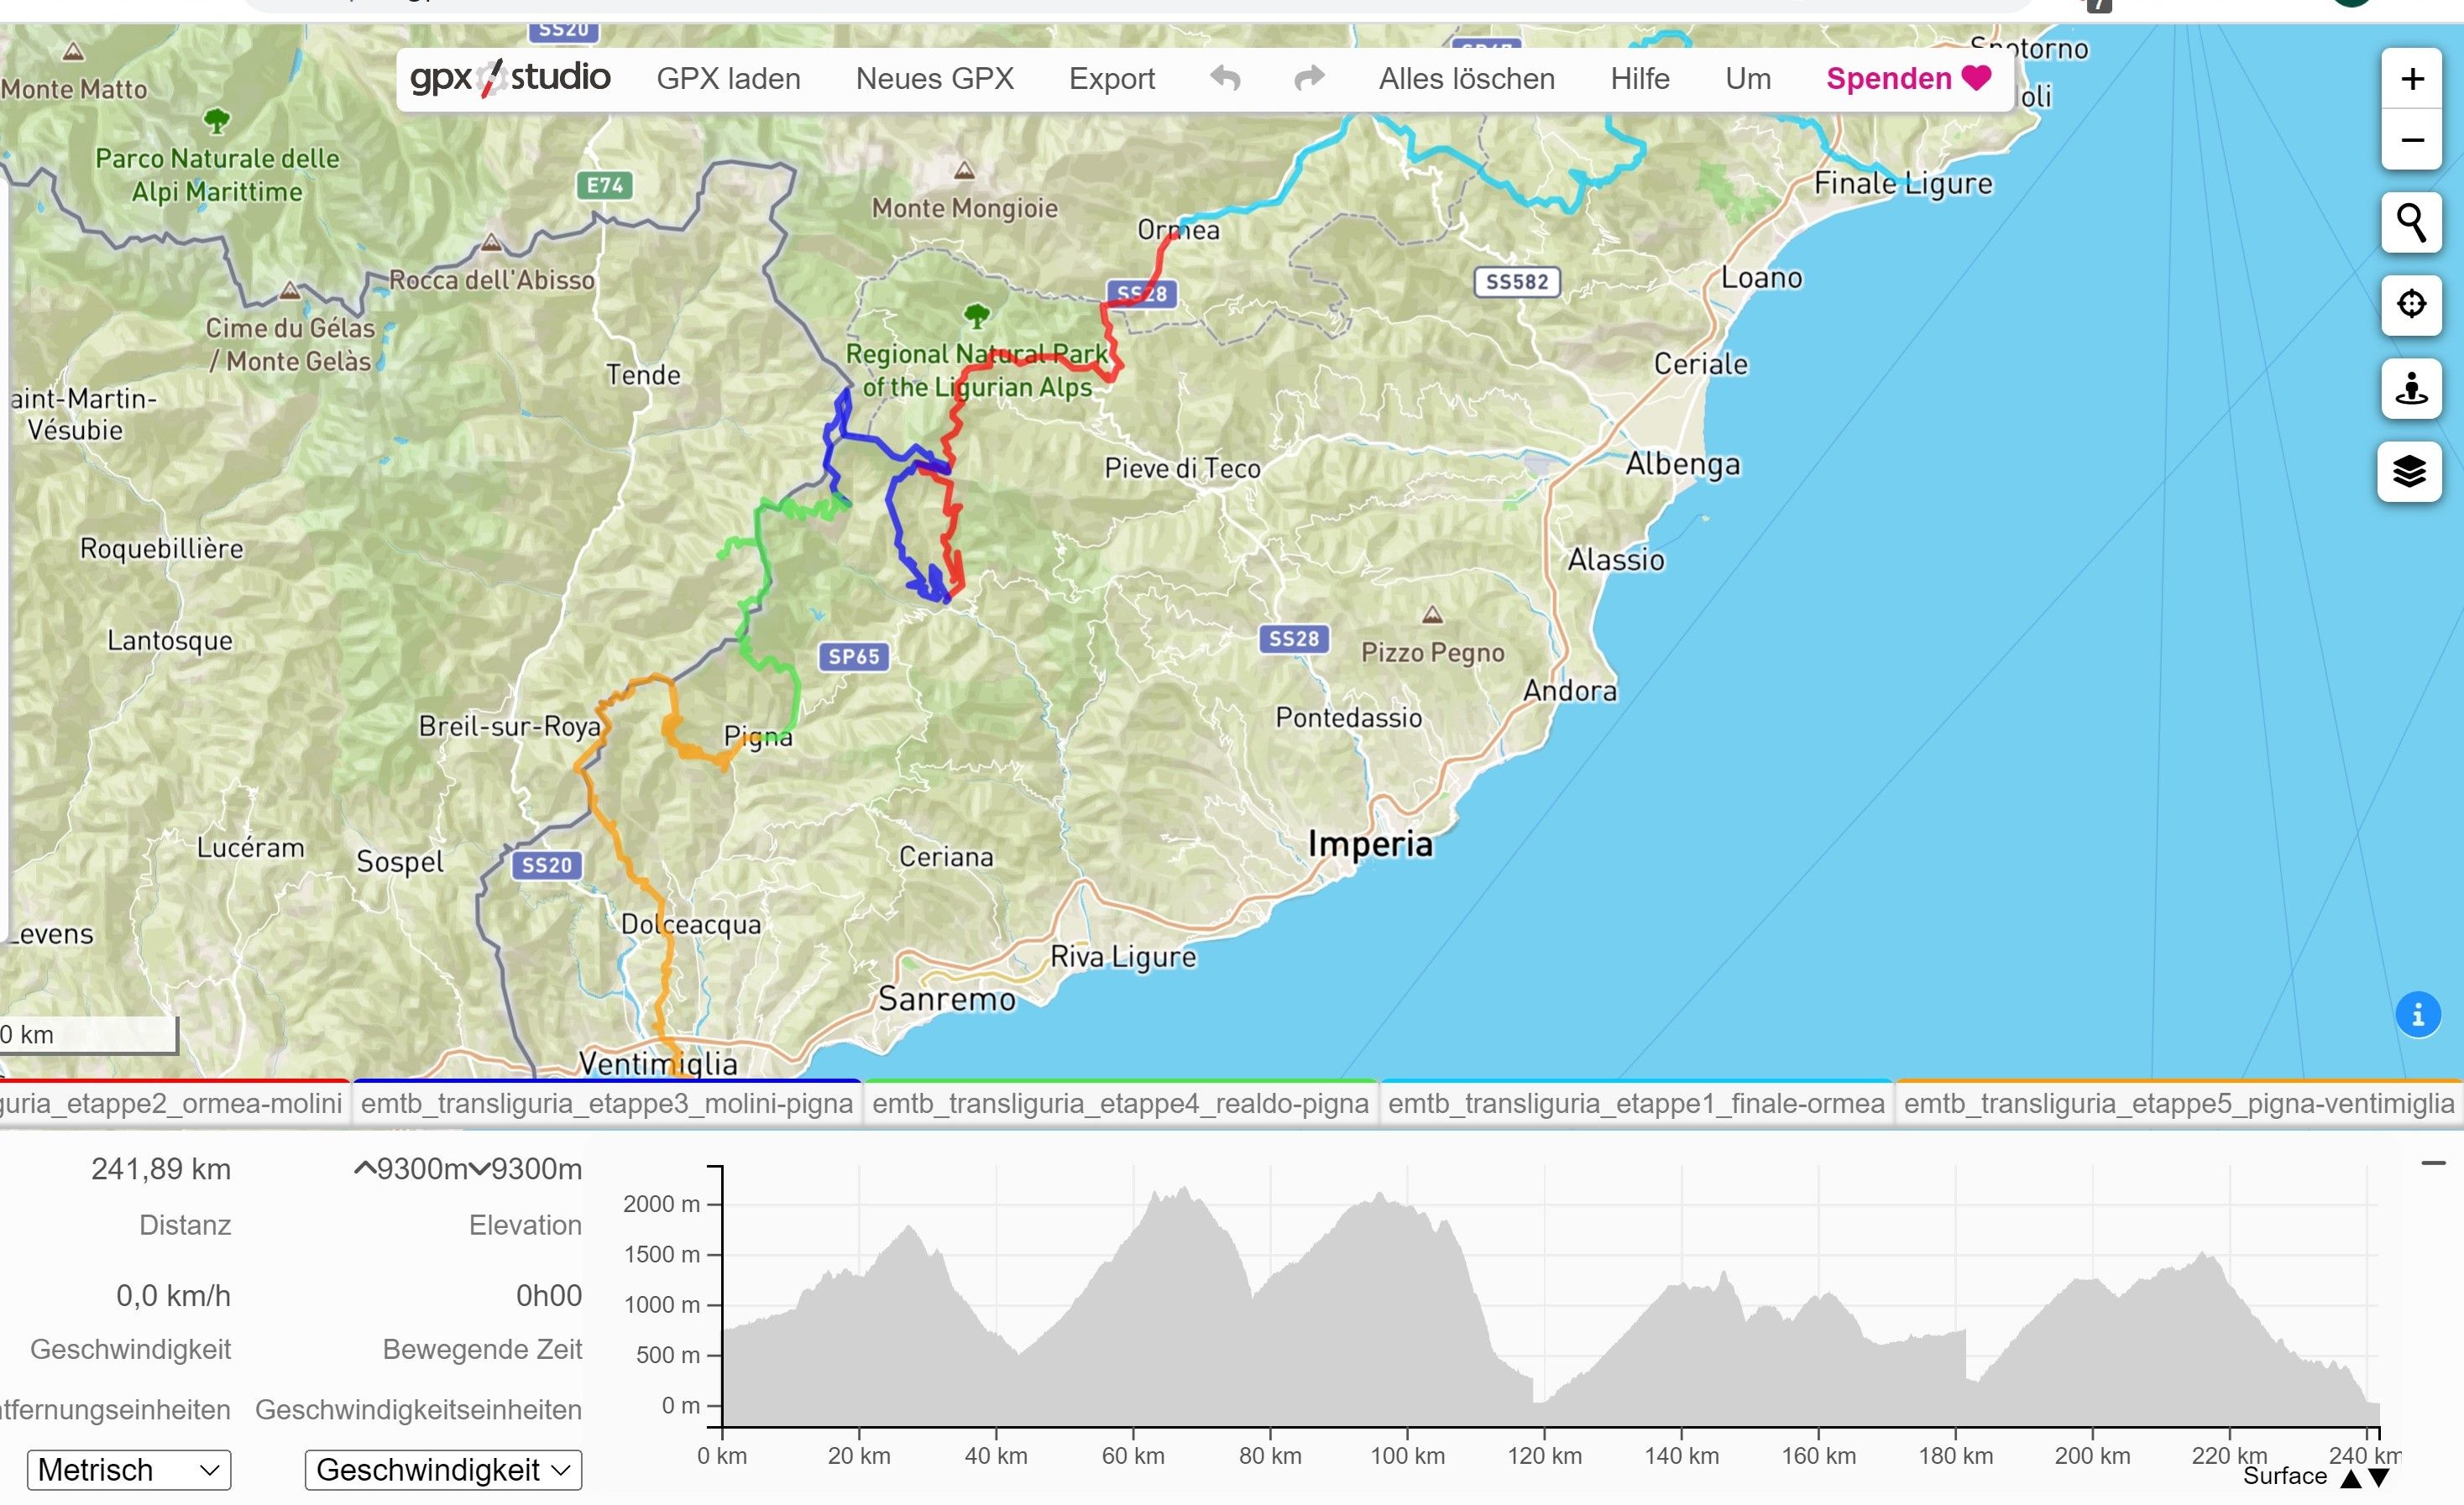The width and height of the screenshot is (2464, 1505).
Task: Collapse the elevation profile panel
Action: pos(2433,1163)
